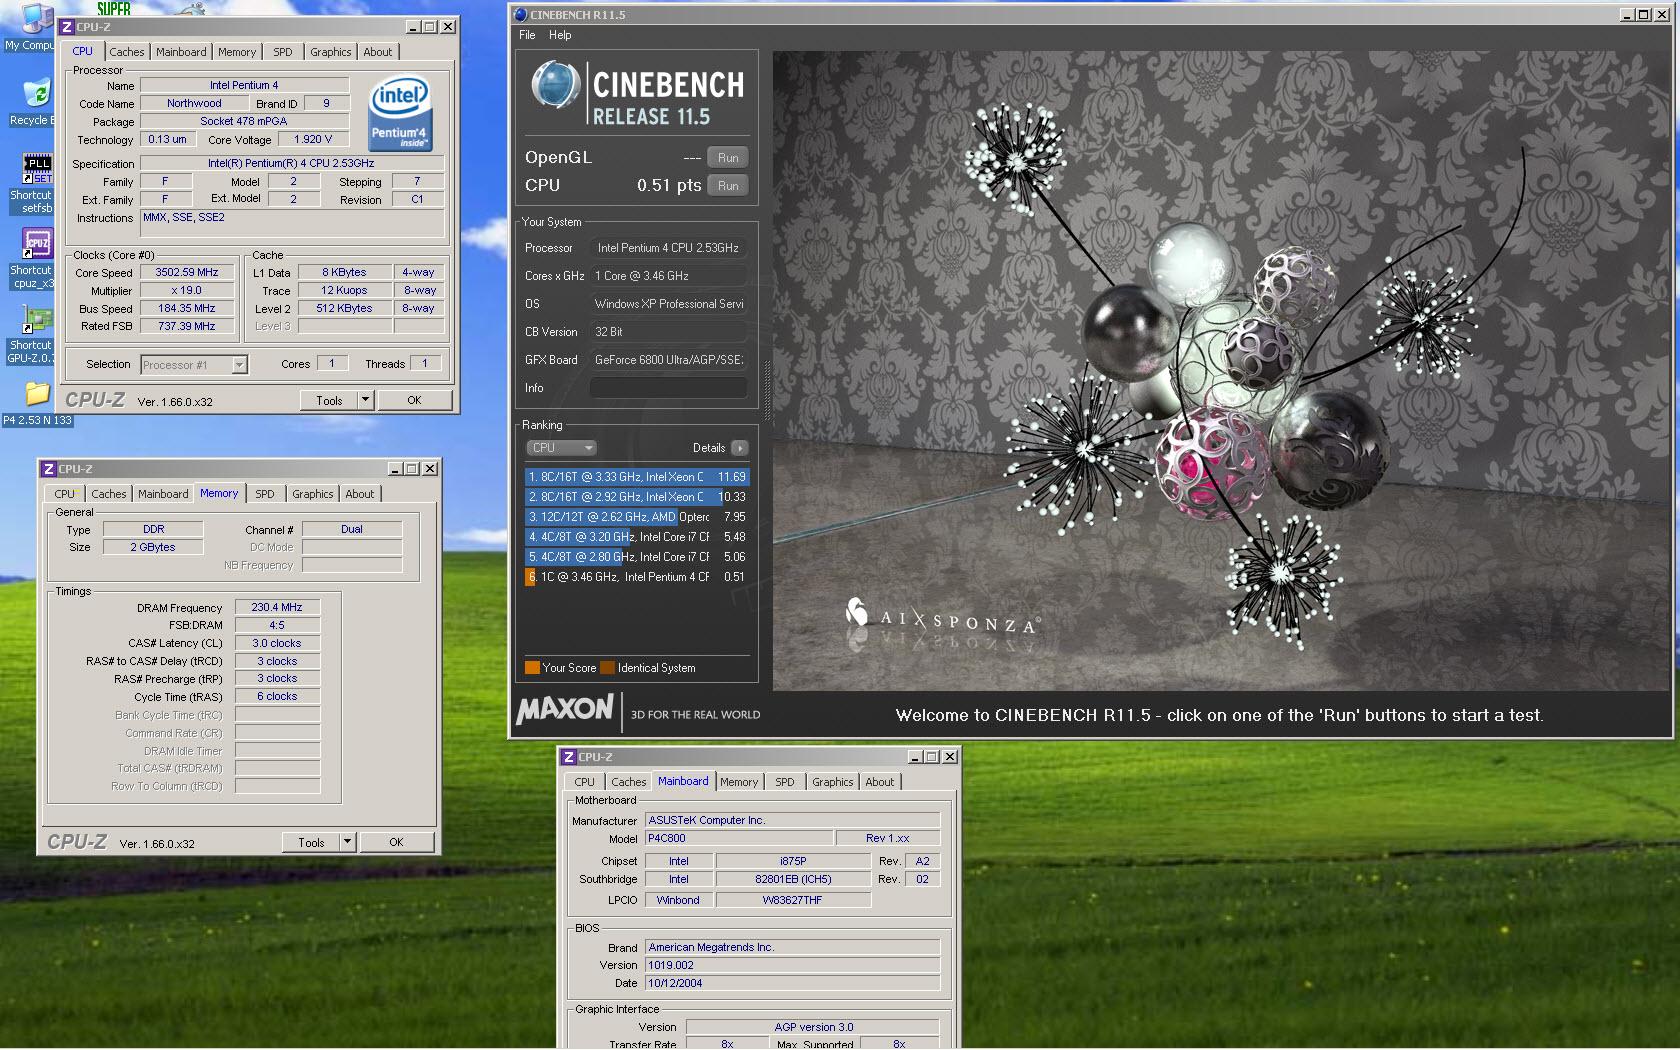
Task: Click the Cinebench title bar application icon
Action: 520,15
